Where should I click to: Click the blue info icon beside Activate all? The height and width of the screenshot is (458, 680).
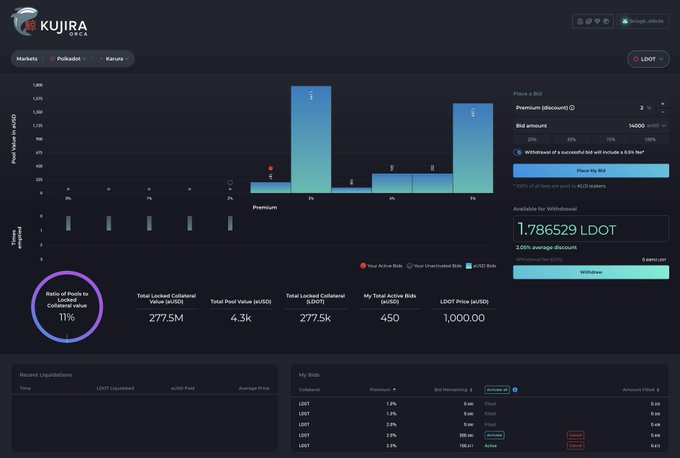(515, 389)
